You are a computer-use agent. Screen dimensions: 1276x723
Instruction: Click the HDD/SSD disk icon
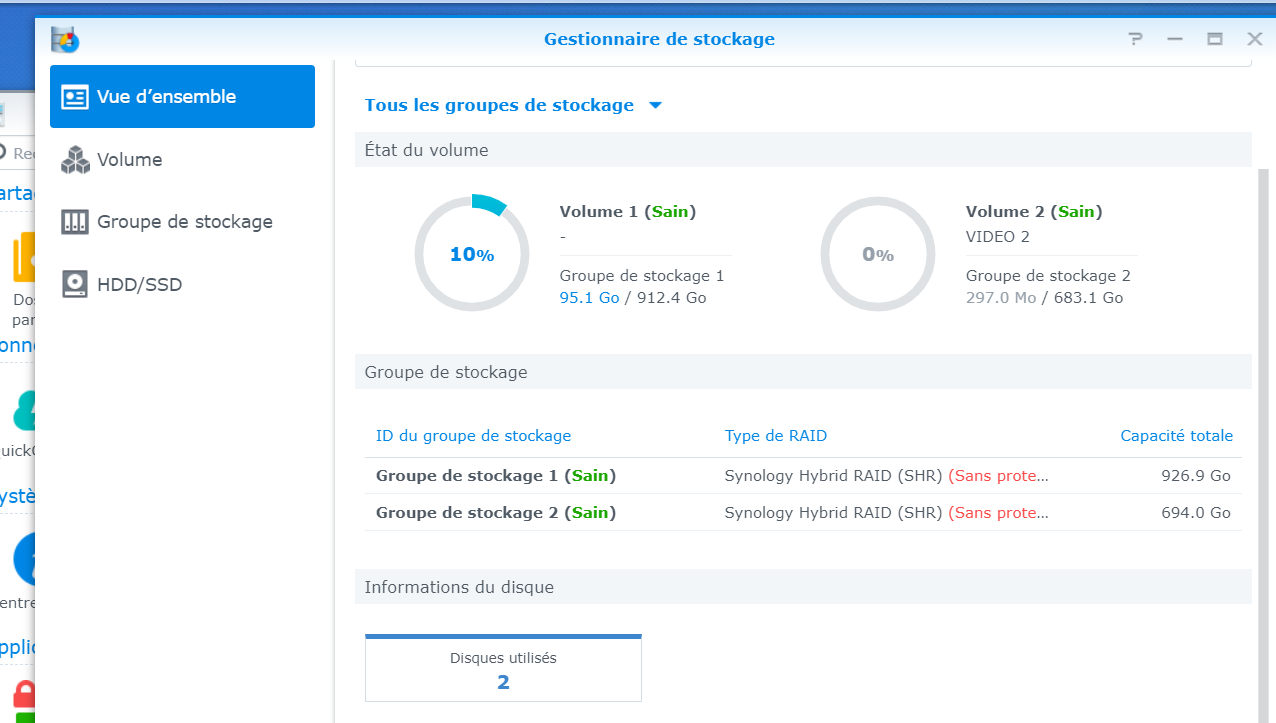click(75, 285)
